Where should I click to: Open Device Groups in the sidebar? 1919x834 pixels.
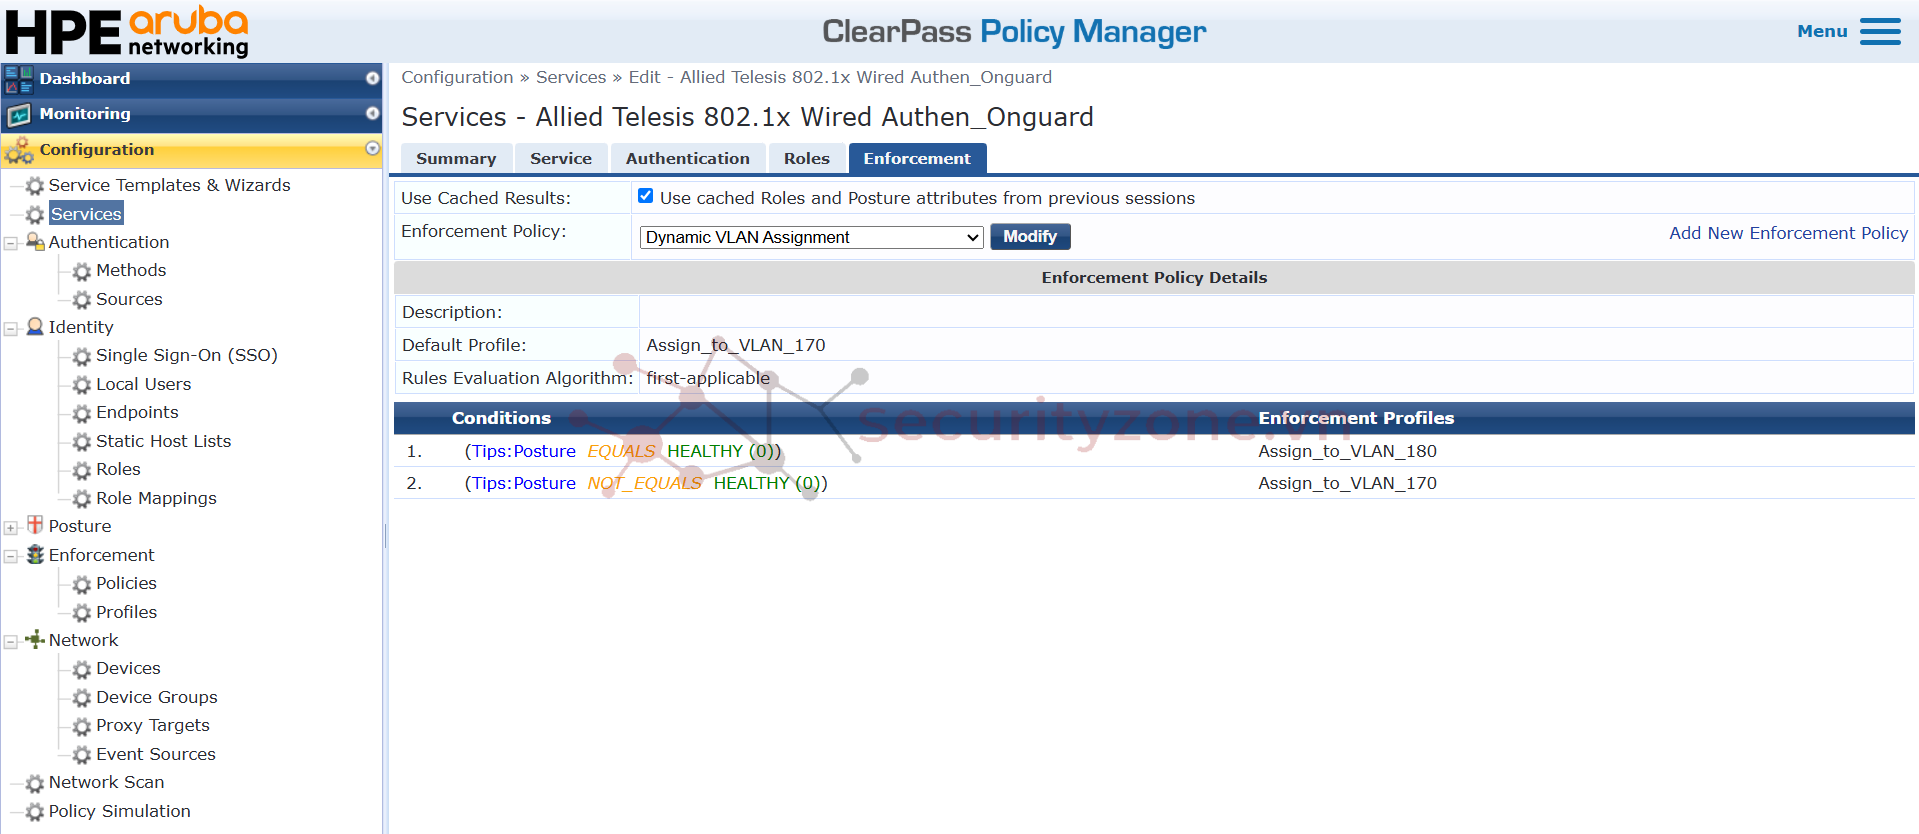[x=157, y=697]
